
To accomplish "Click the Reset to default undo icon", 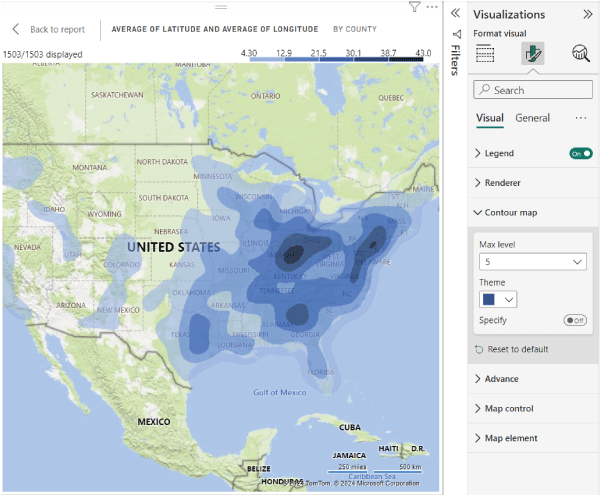I will click(479, 349).
